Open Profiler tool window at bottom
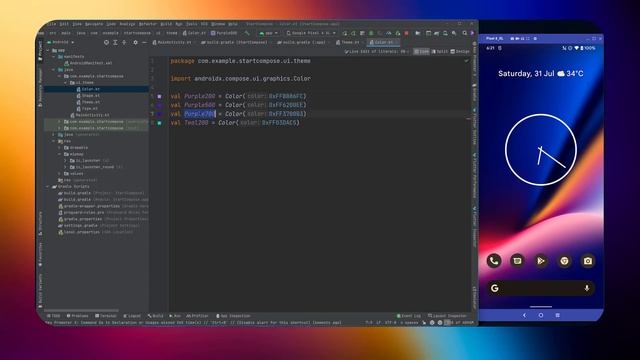The image size is (640, 360). [197, 316]
